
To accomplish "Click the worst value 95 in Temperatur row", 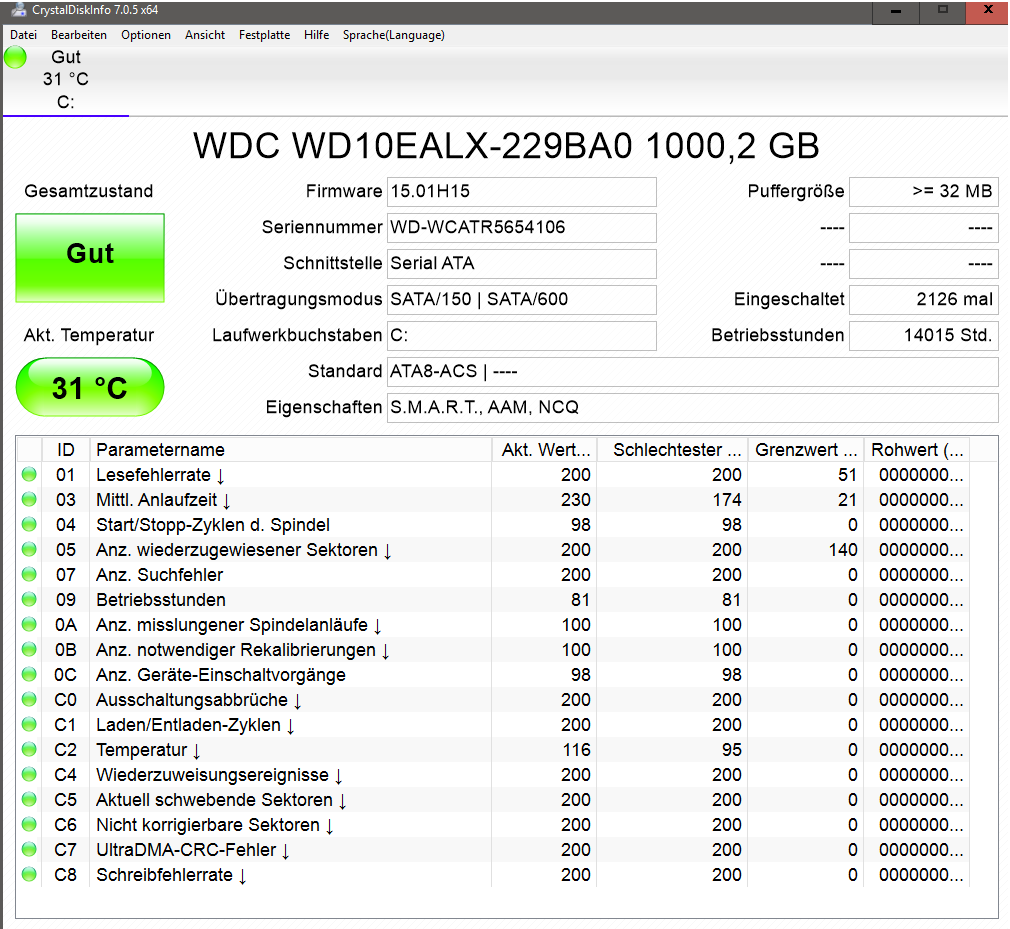I will pyautogui.click(x=732, y=750).
